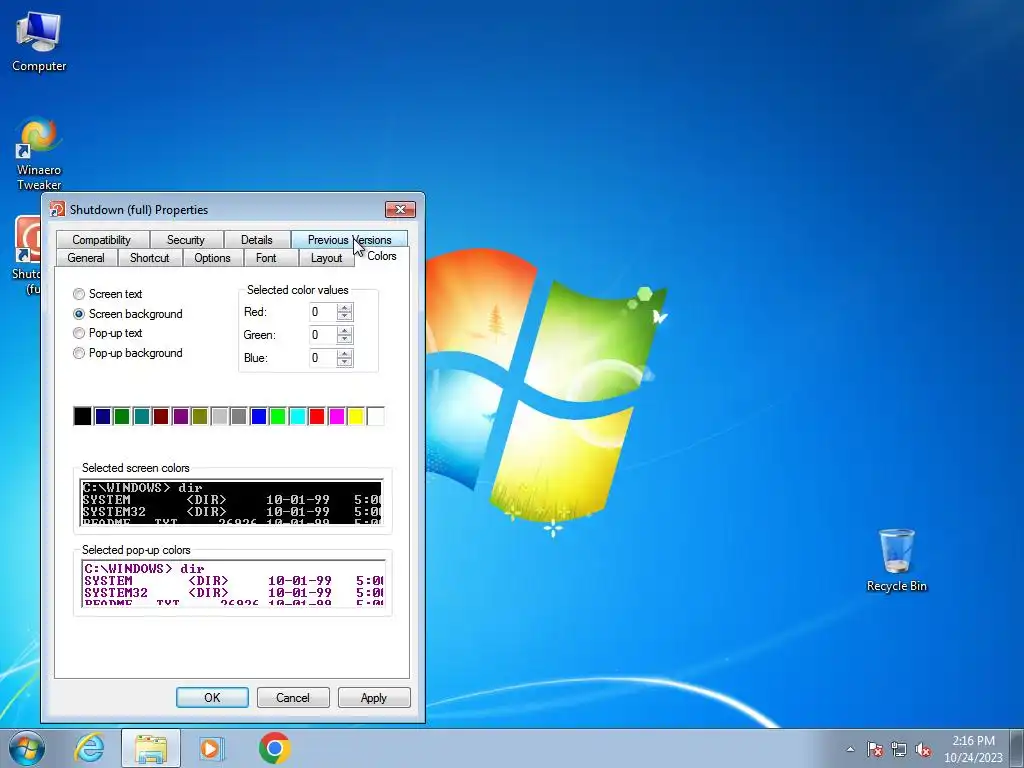Select the Screen background radio button

(x=79, y=313)
